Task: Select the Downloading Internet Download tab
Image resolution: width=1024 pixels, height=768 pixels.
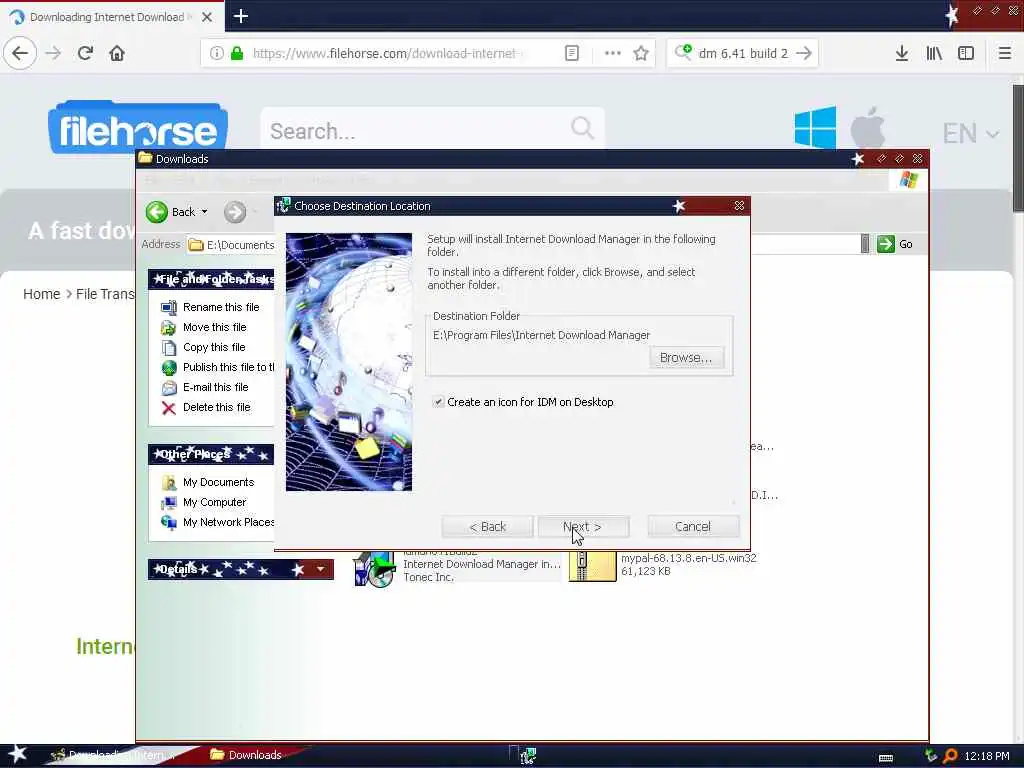Action: tap(106, 17)
